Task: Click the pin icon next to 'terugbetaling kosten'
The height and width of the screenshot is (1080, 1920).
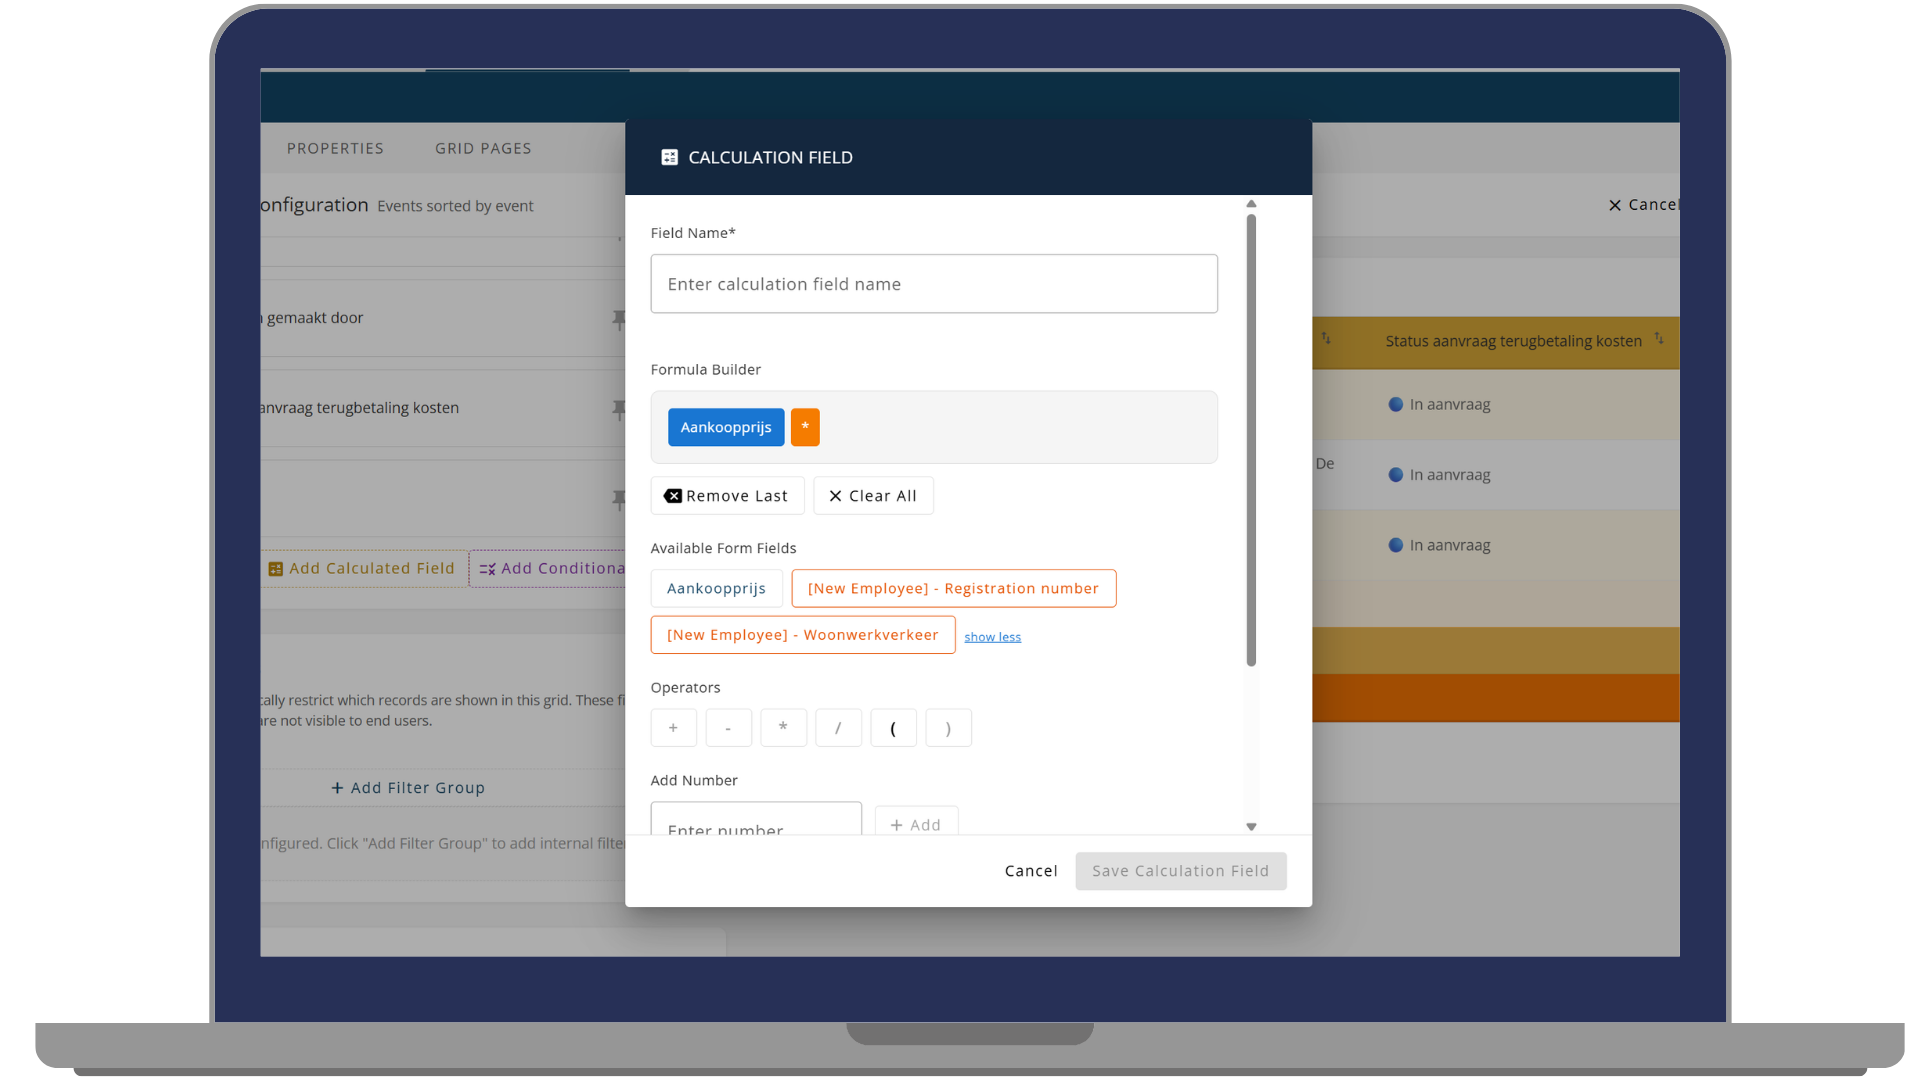Action: tap(619, 409)
